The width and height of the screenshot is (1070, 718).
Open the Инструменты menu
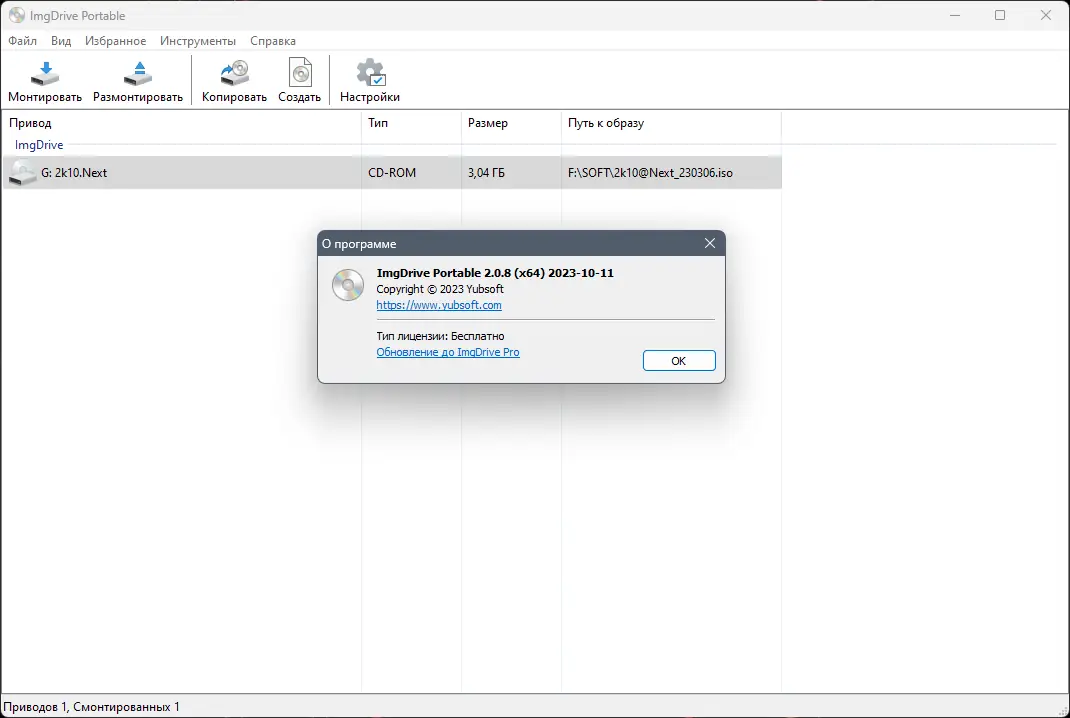tap(198, 41)
